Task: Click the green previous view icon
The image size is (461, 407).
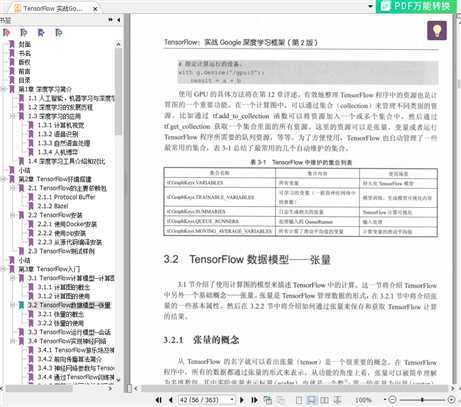Action: [268, 400]
